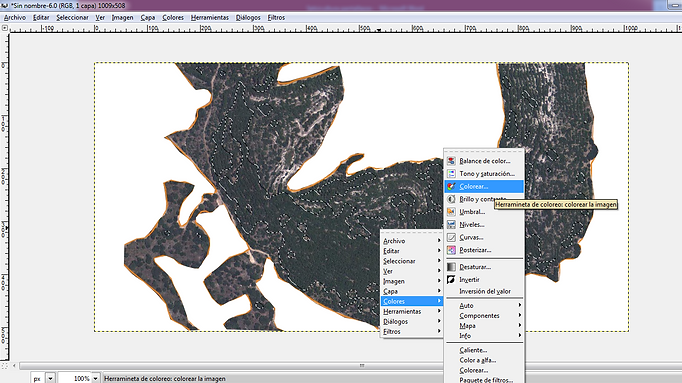Expand Ver in the context menu
The width and height of the screenshot is (682, 383).
pos(411,271)
